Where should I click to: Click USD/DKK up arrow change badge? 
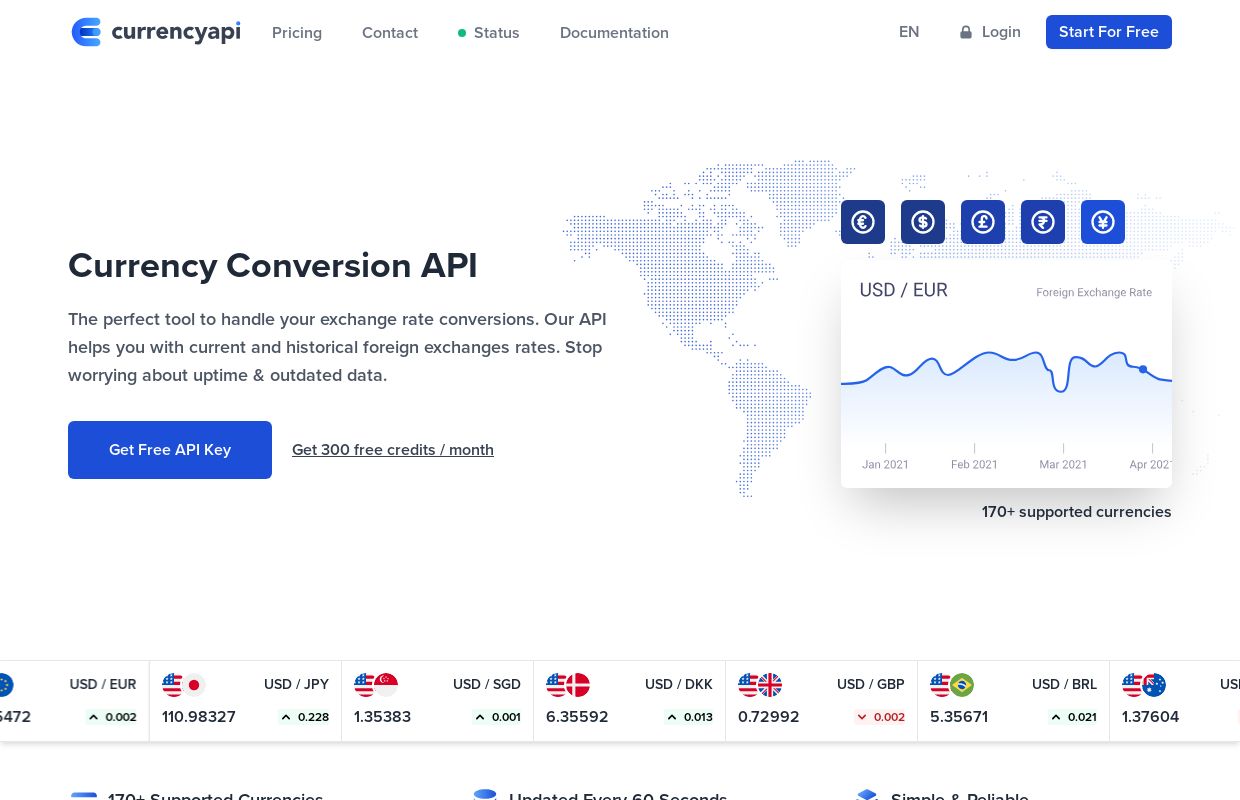688,717
